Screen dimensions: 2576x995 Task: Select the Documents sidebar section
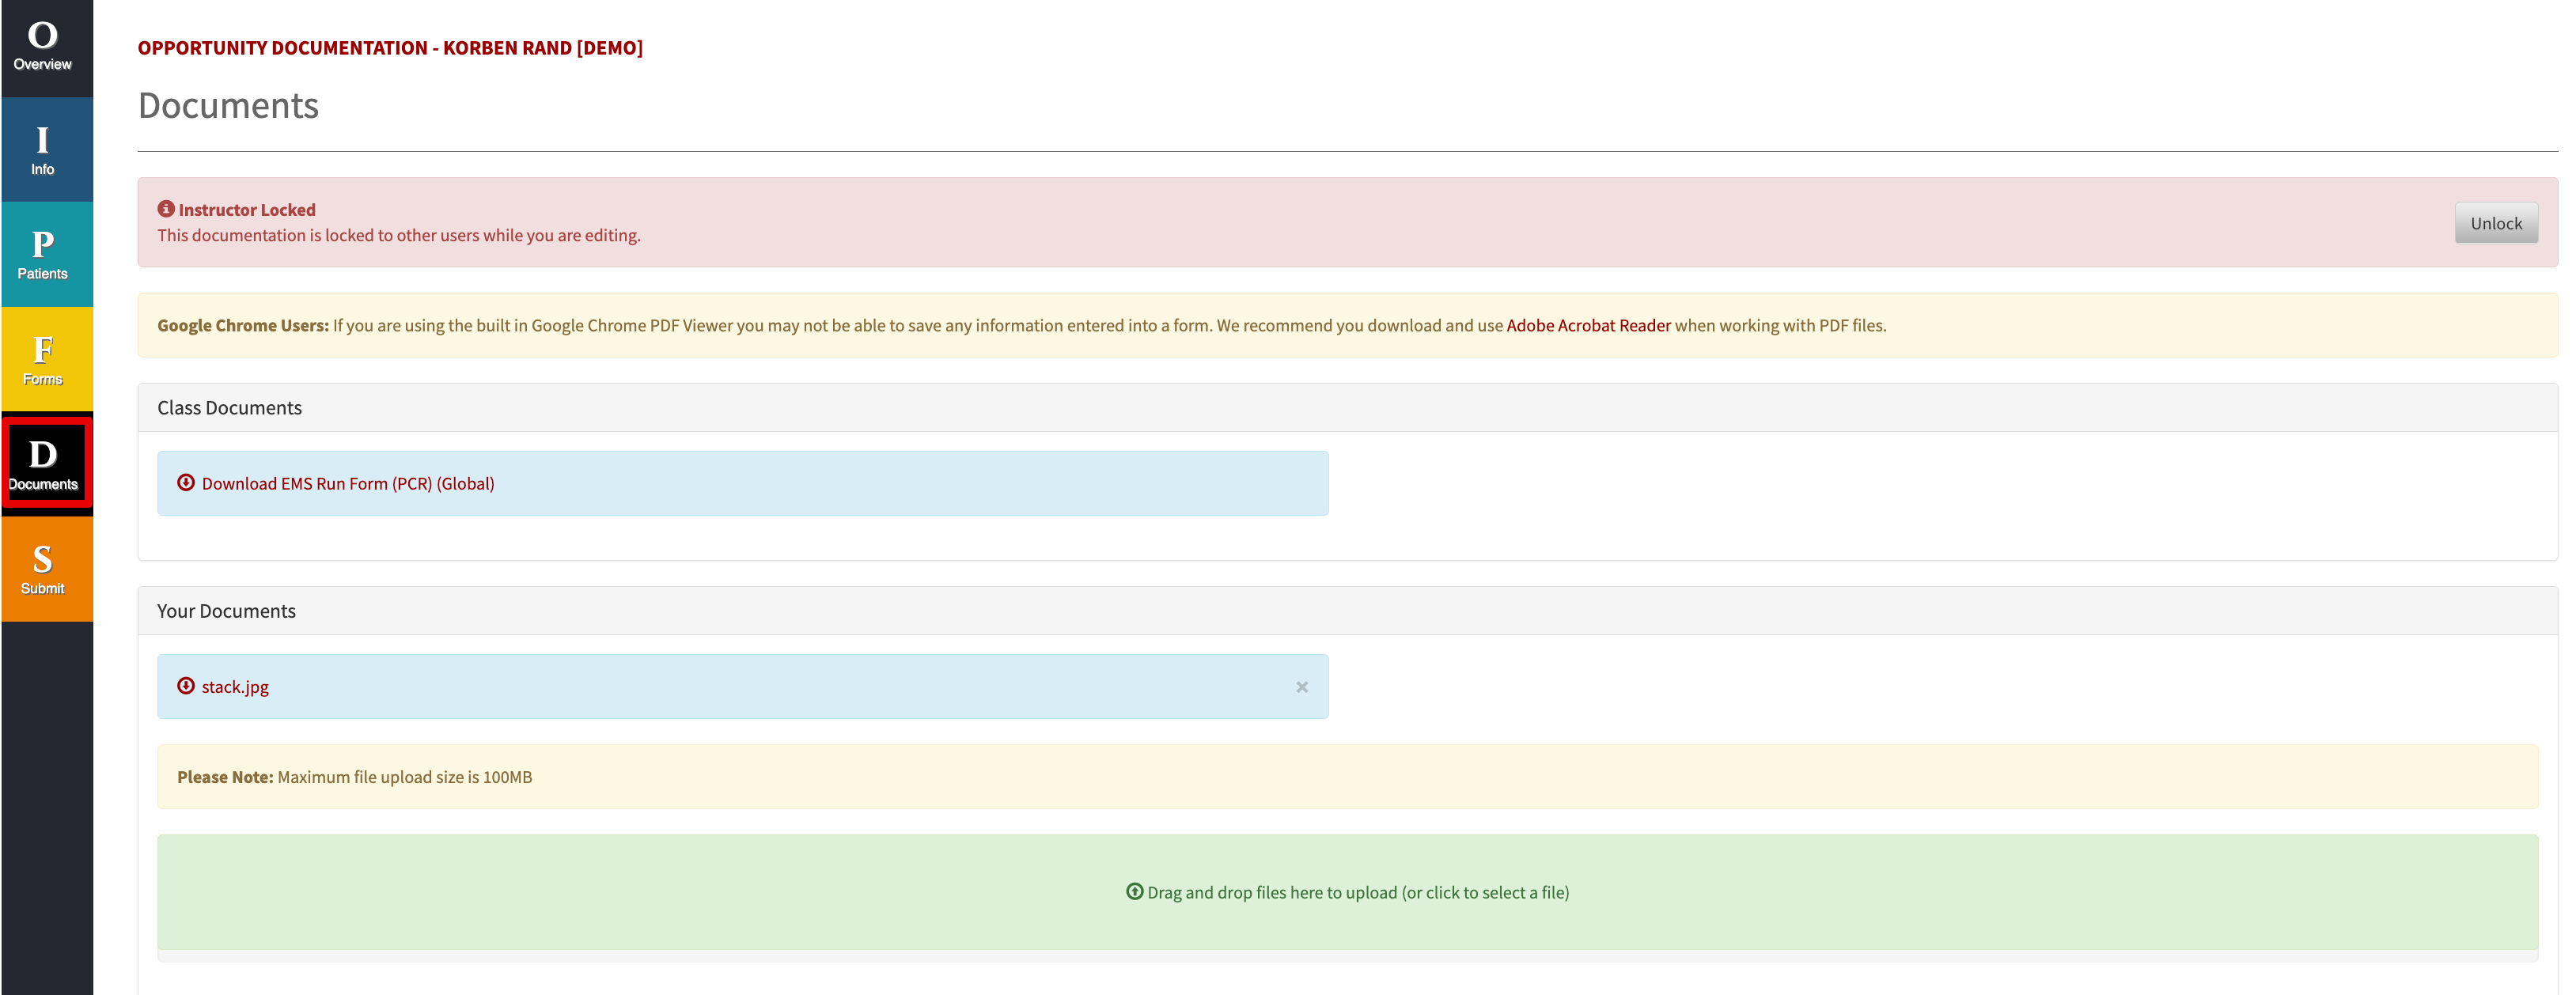46,464
